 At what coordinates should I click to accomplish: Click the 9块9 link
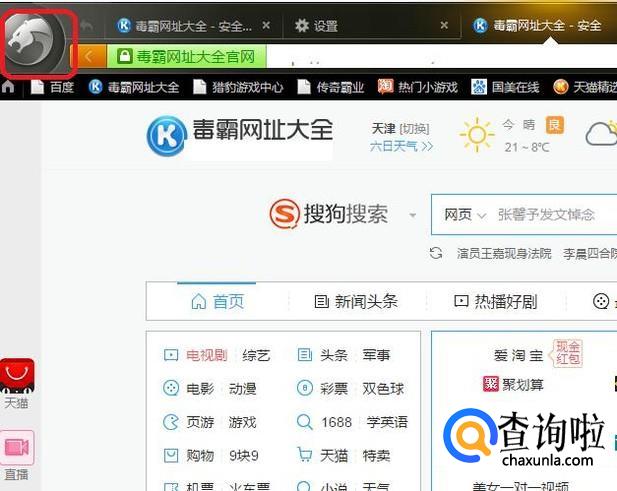[244, 456]
